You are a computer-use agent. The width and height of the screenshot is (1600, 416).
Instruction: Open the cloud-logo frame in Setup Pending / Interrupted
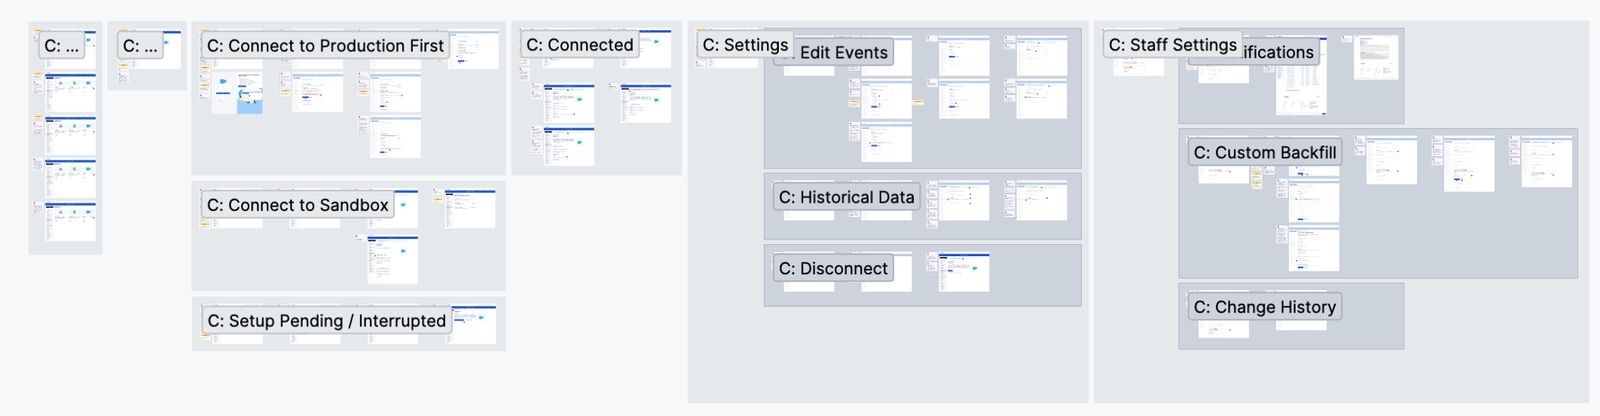tap(473, 325)
